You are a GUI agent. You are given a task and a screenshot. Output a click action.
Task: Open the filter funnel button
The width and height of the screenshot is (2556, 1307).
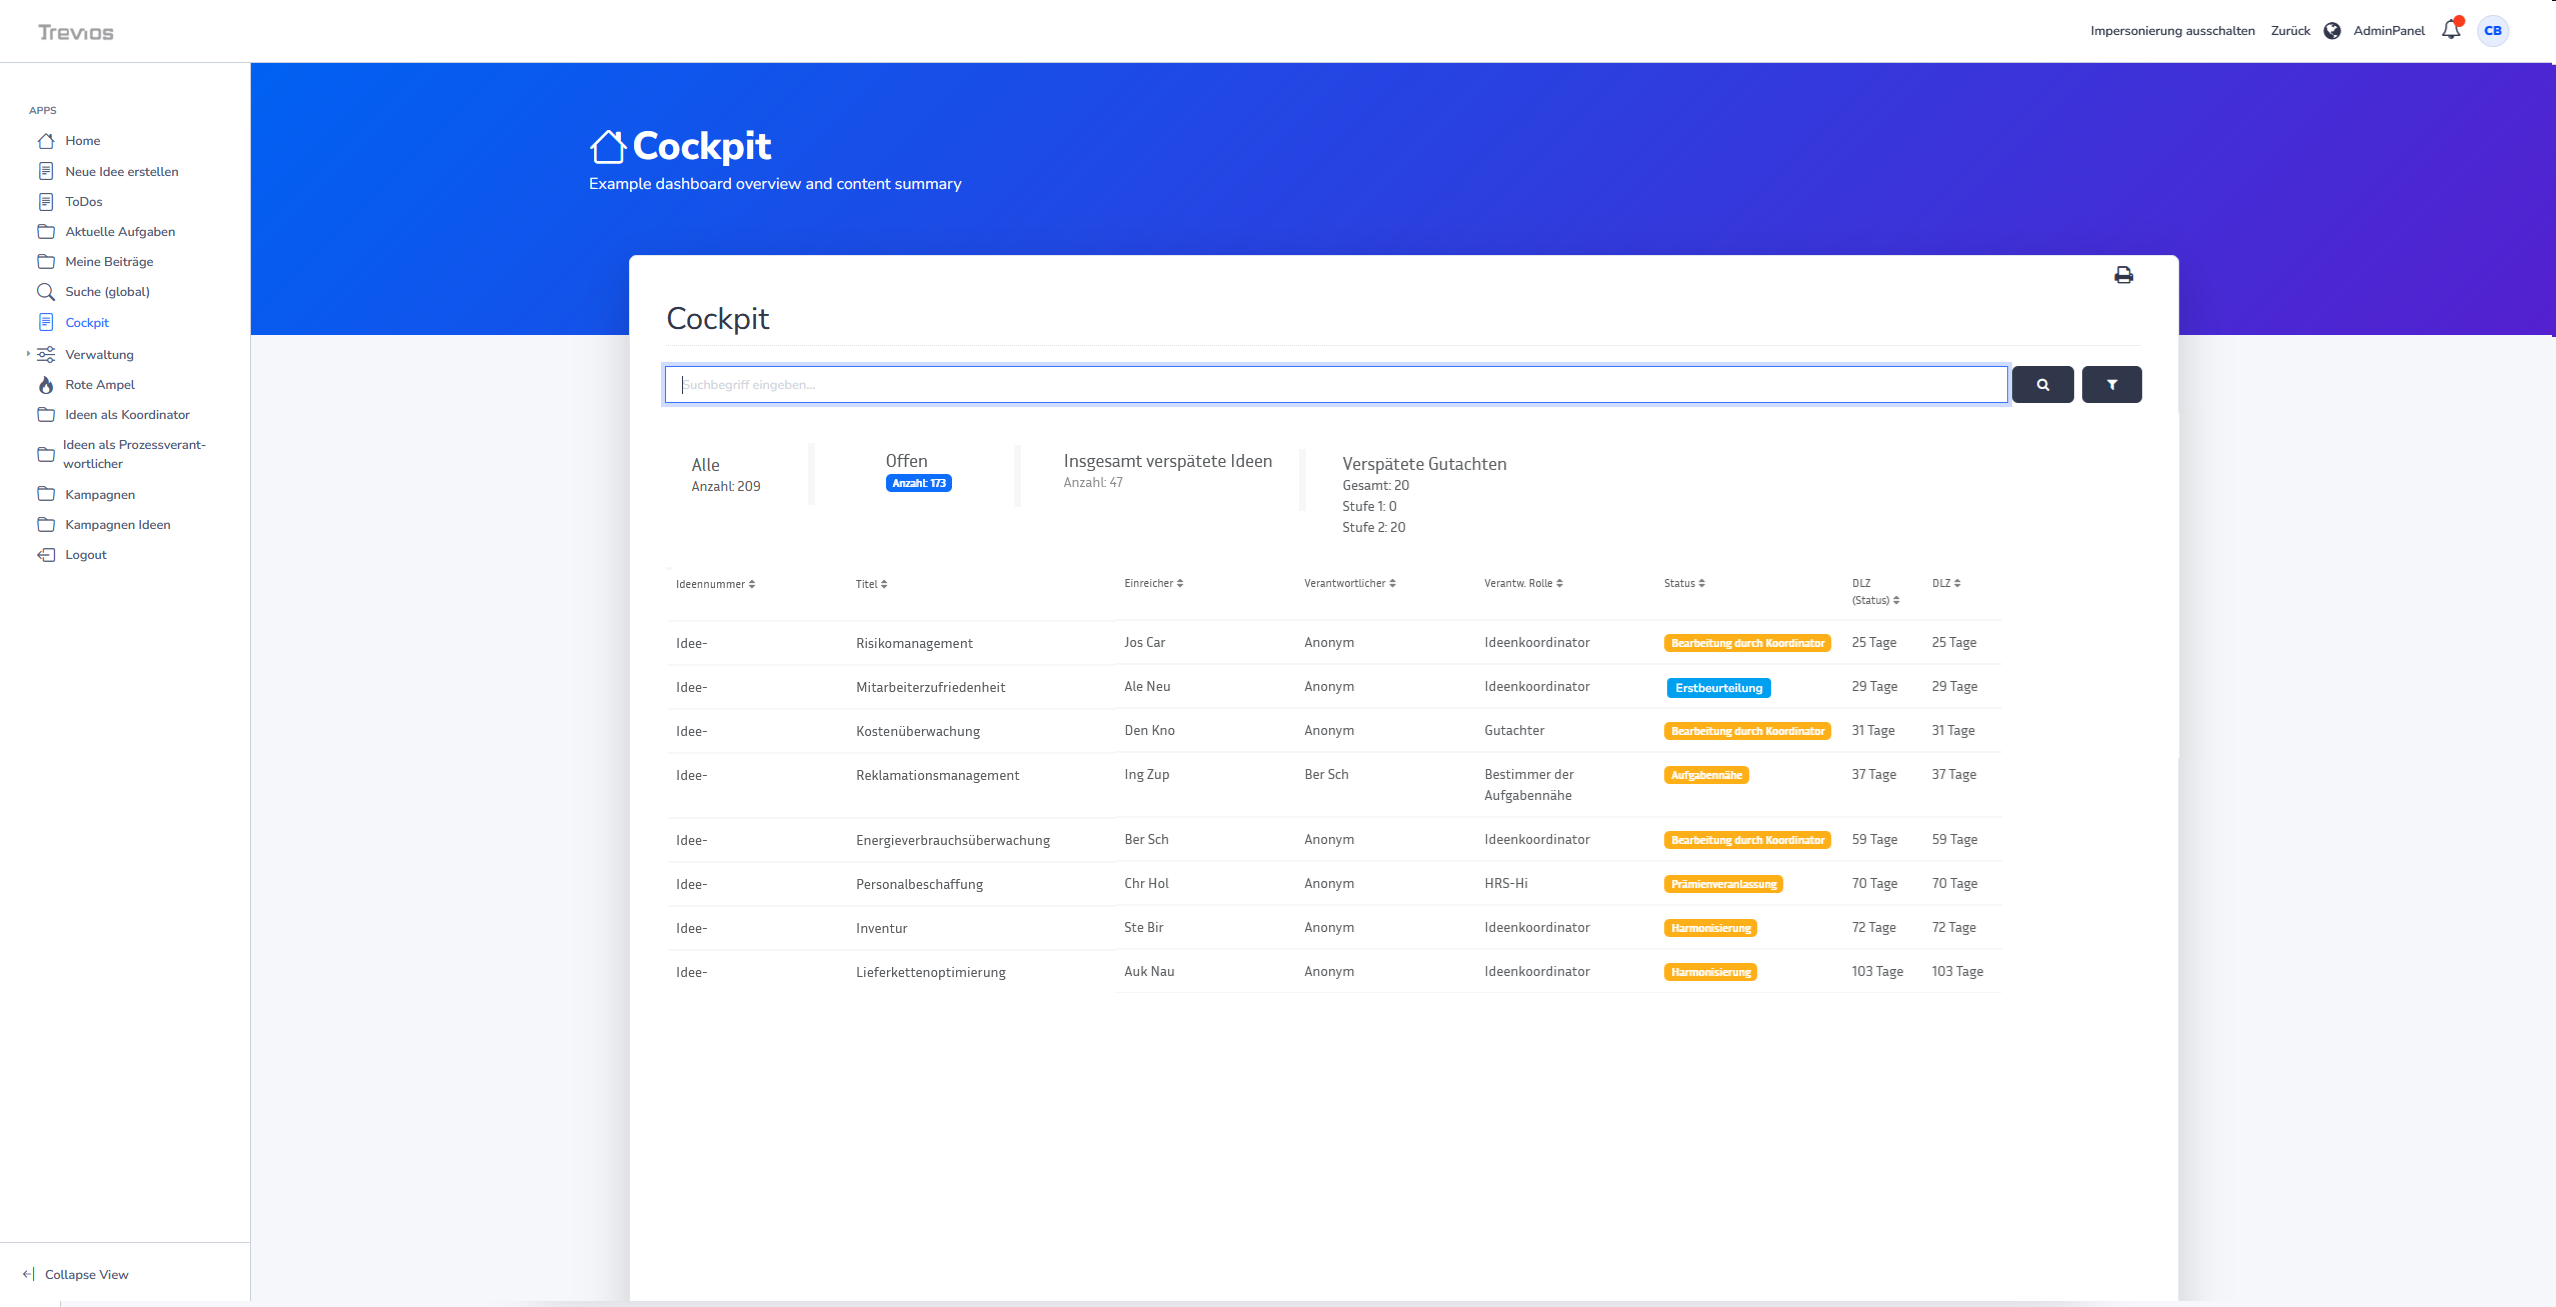[2111, 384]
